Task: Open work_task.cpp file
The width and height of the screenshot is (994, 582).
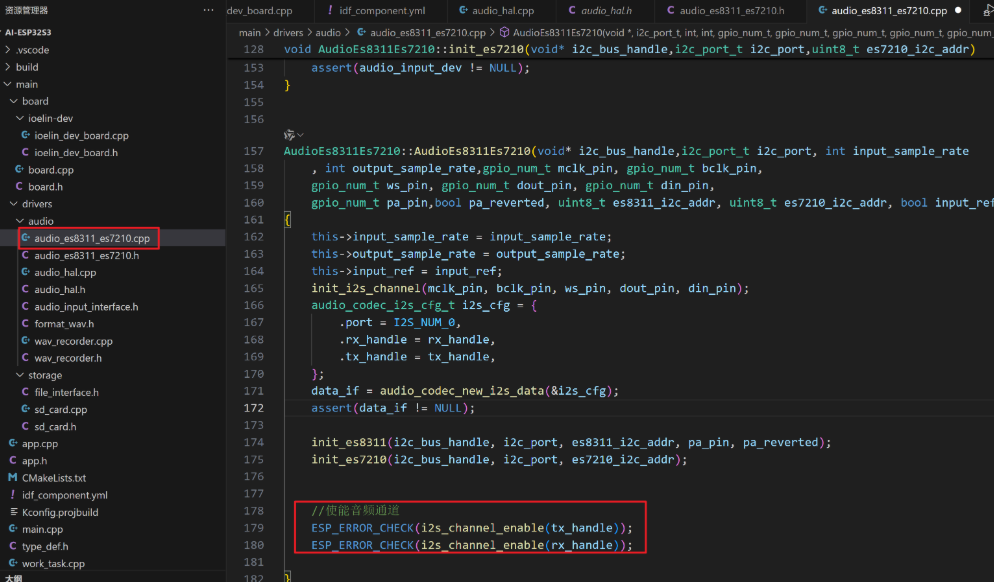Action: point(53,563)
